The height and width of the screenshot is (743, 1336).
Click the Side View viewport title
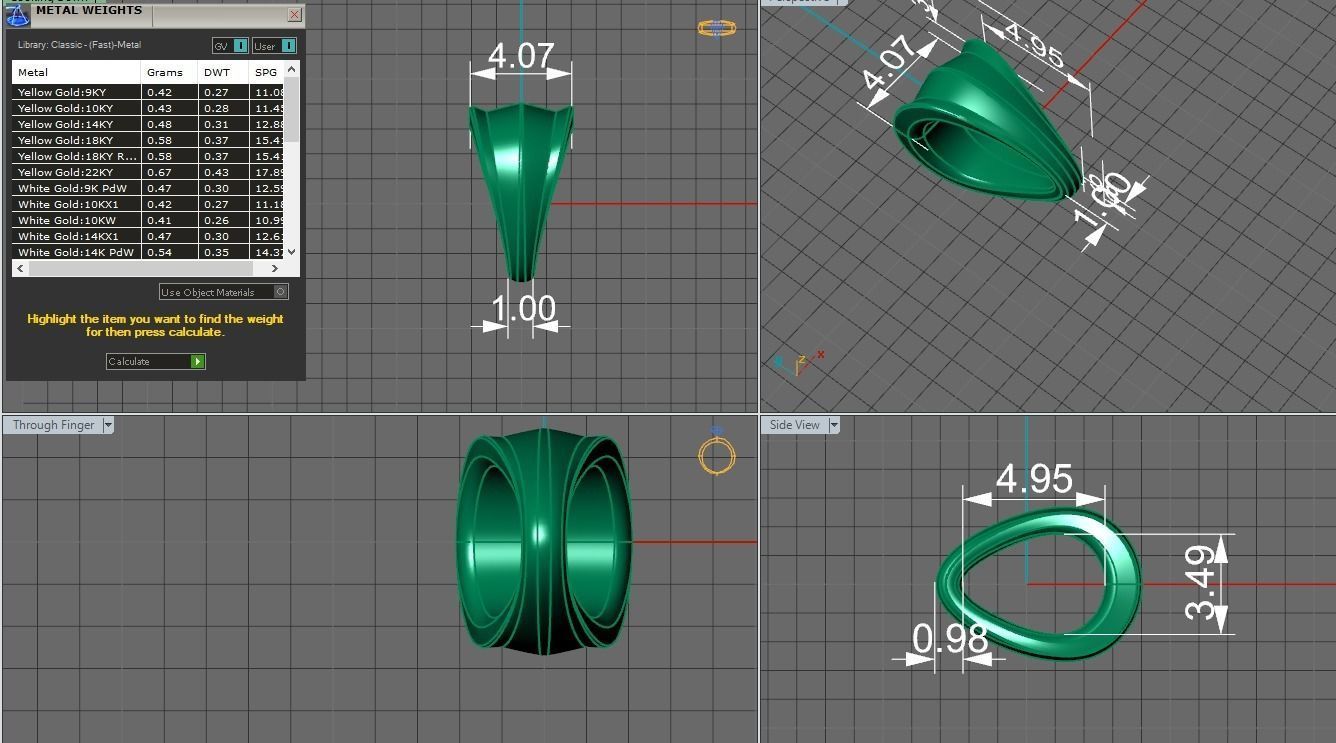click(x=795, y=425)
